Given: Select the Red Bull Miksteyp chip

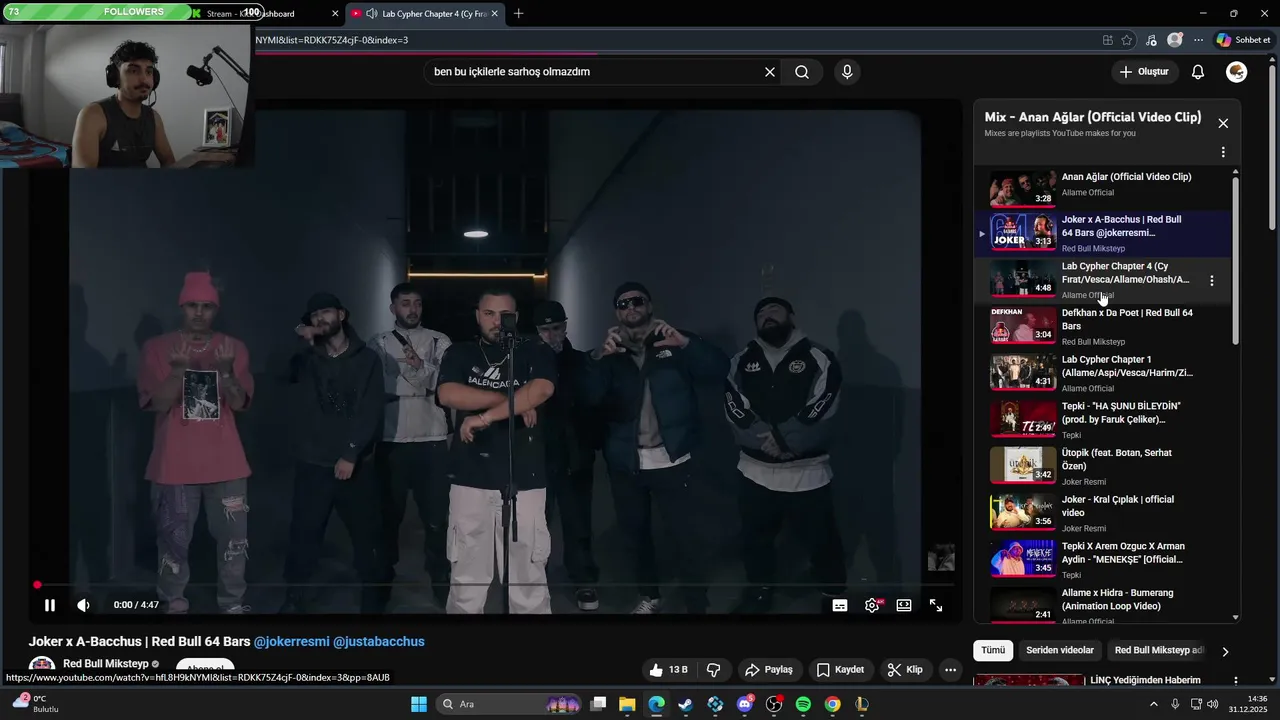Looking at the screenshot, I should coord(1158,650).
